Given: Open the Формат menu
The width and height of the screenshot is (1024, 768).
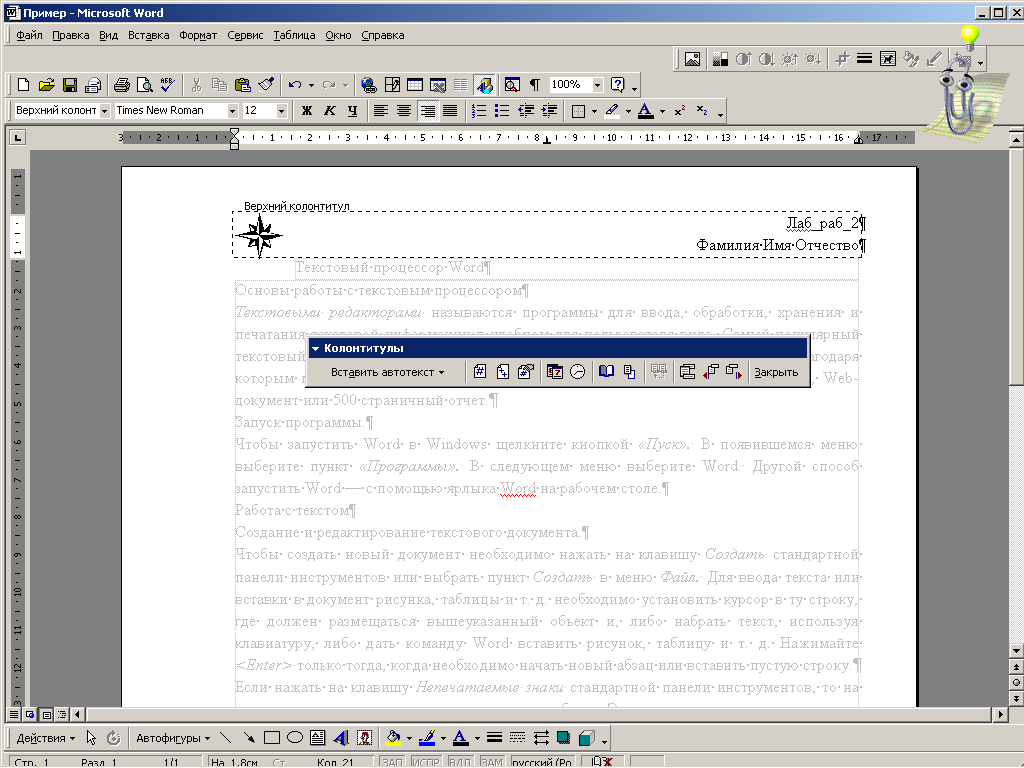Looking at the screenshot, I should pyautogui.click(x=198, y=35).
